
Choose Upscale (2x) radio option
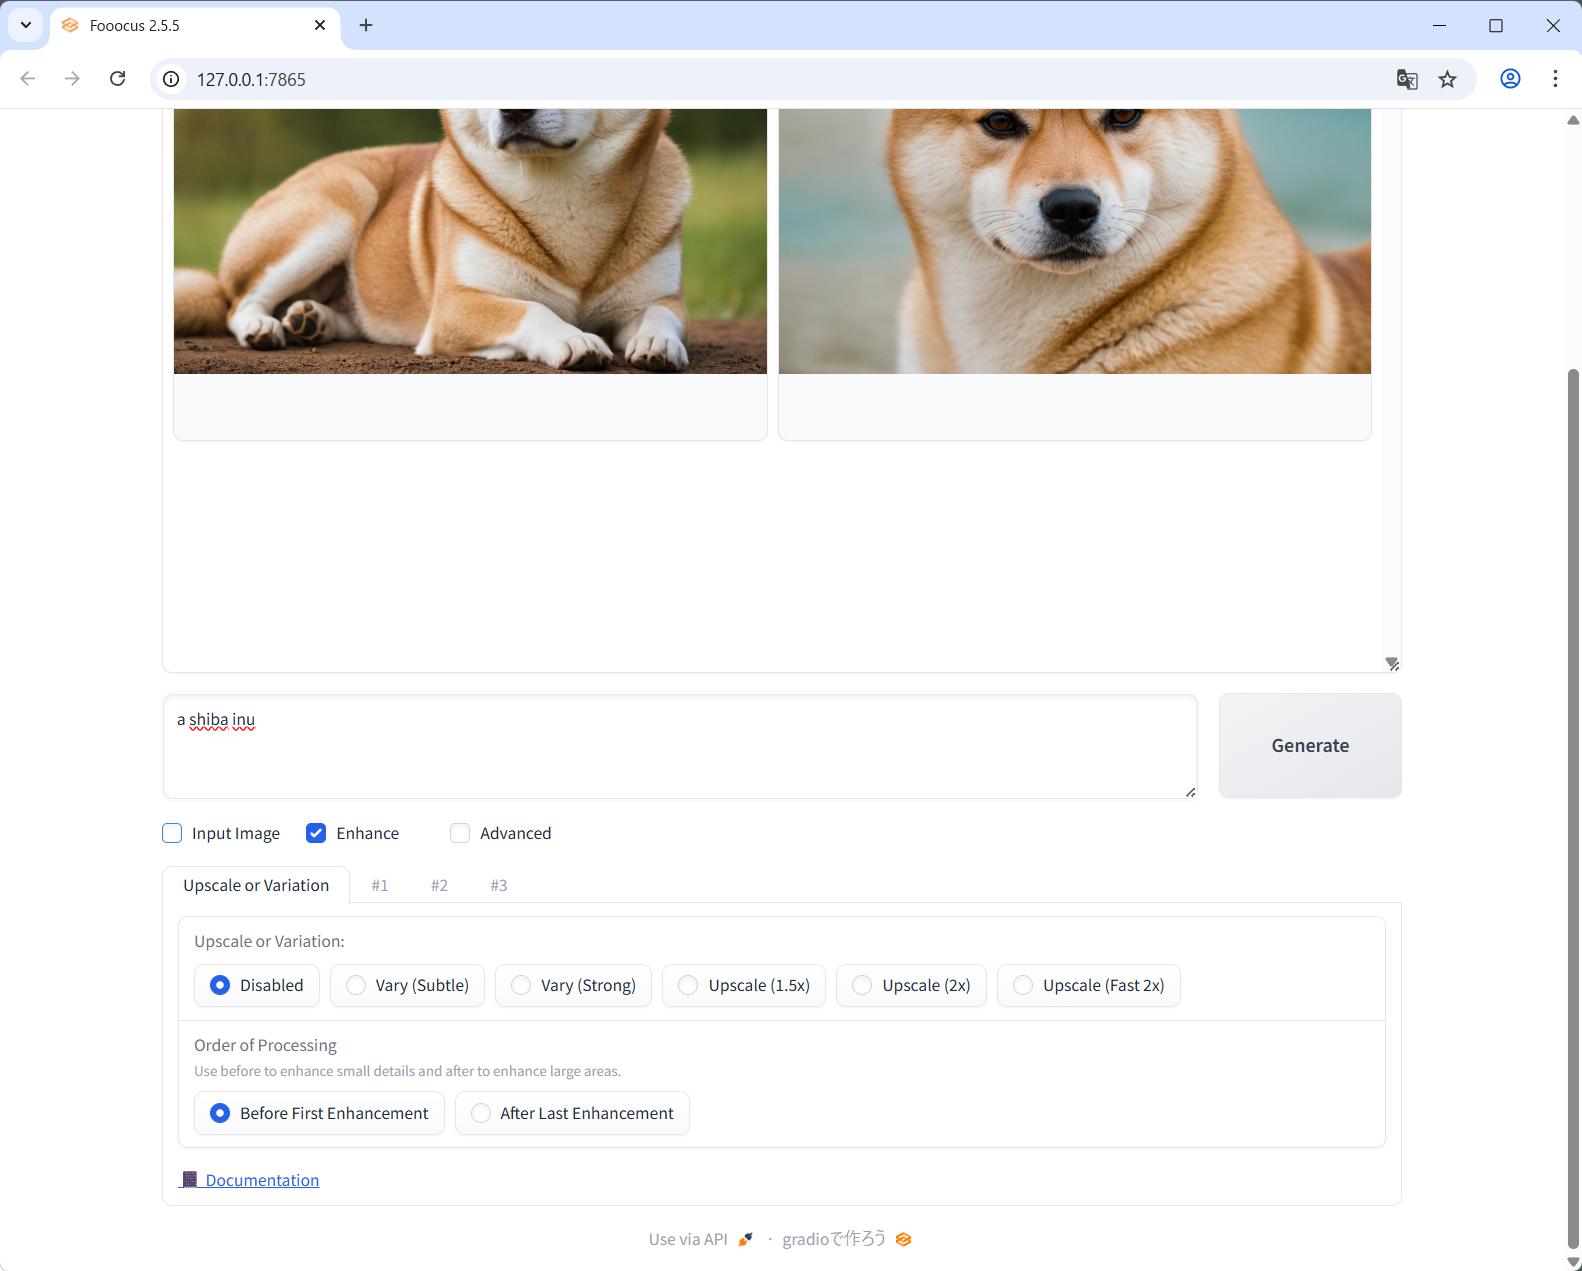[862, 985]
